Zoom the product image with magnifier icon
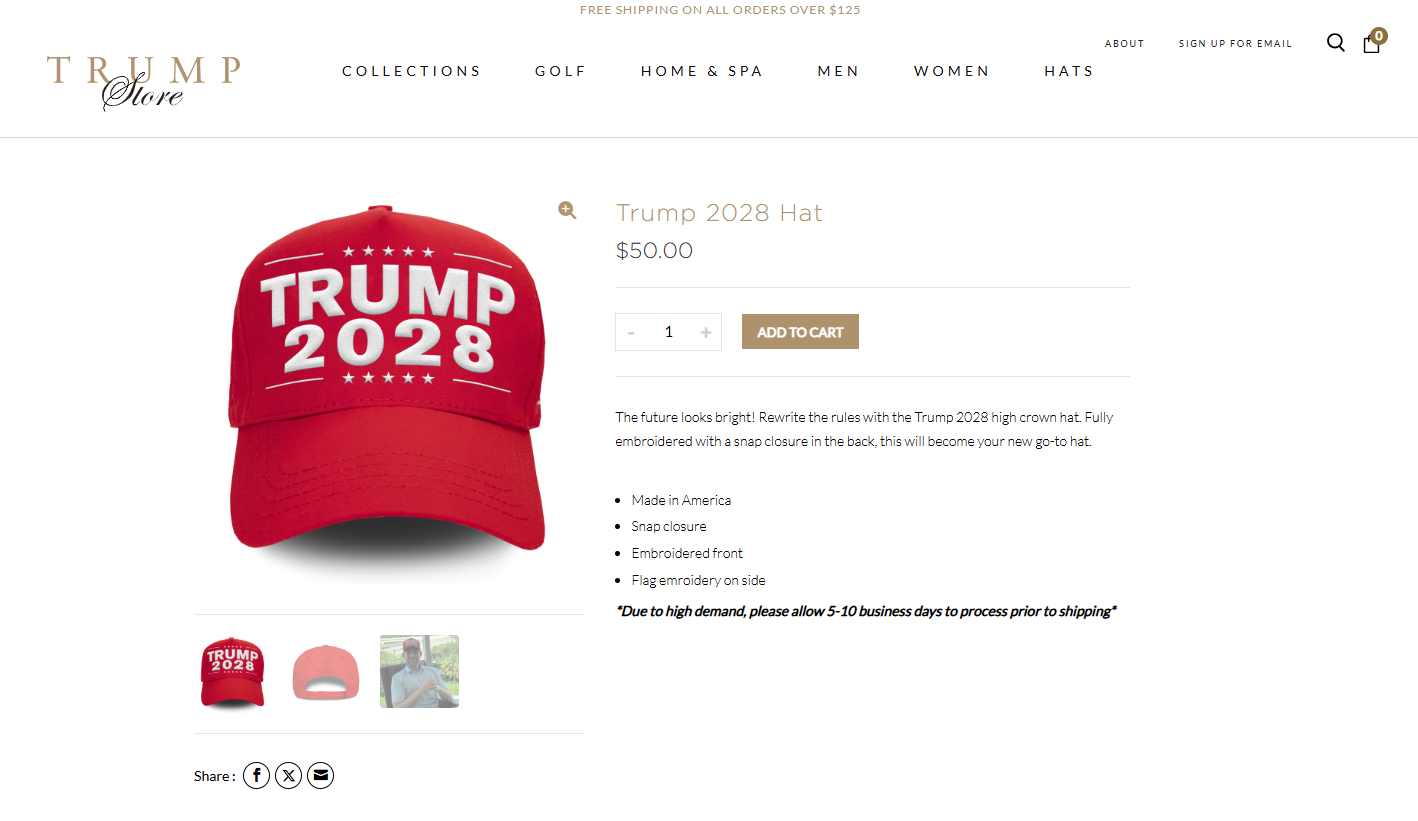 567,210
